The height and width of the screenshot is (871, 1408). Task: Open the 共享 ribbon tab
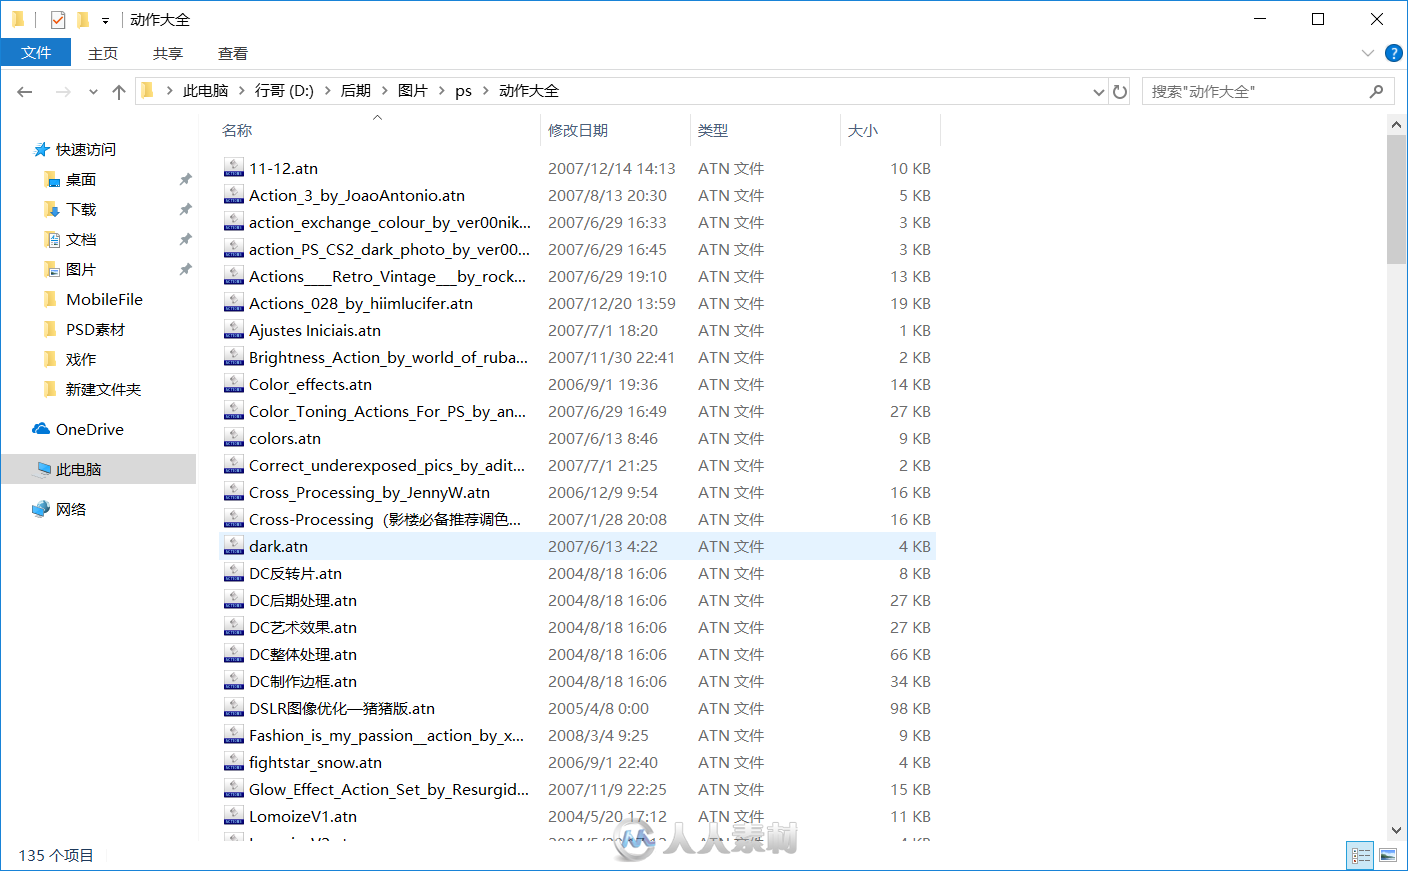point(168,53)
